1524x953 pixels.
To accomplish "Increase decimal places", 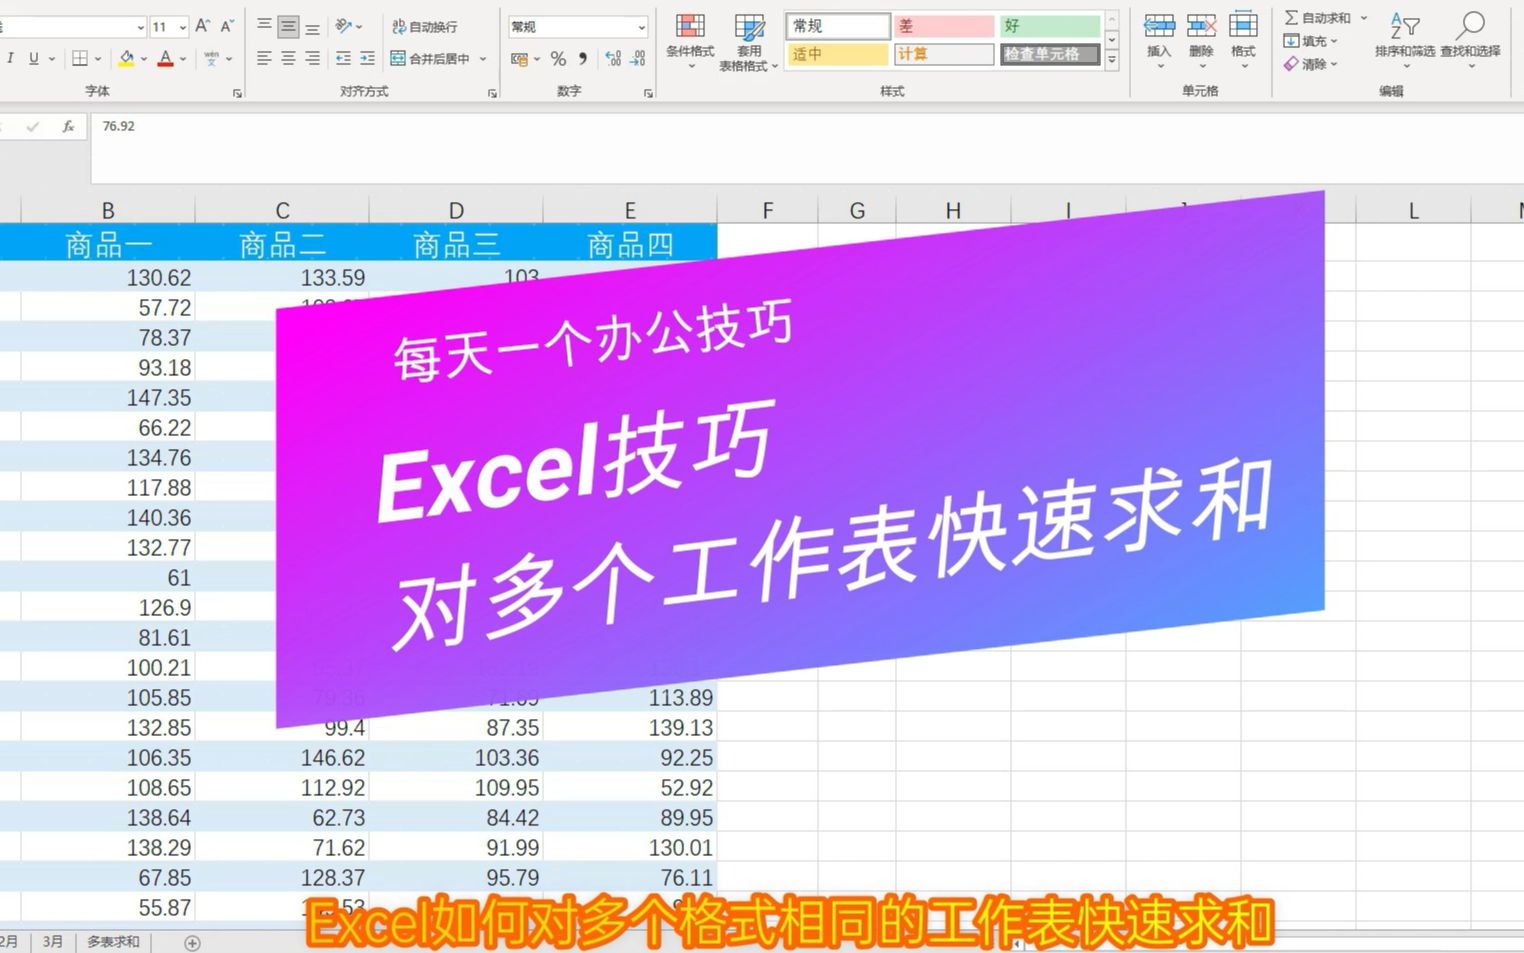I will [613, 59].
